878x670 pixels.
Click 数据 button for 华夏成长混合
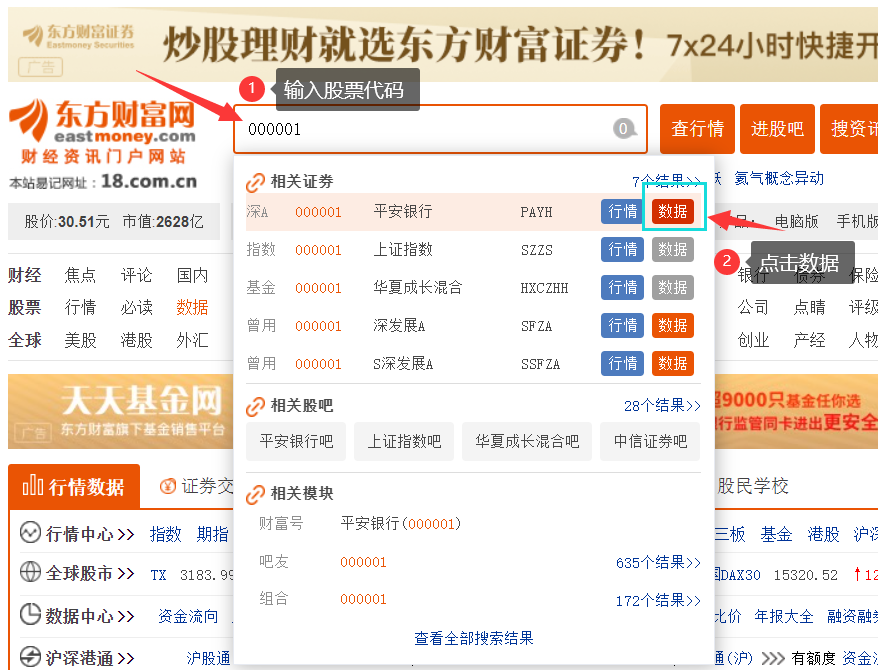pos(672,288)
